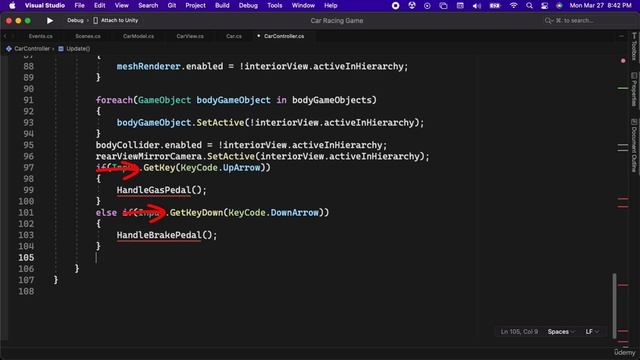Select the Attach to Unity target

tap(120, 20)
